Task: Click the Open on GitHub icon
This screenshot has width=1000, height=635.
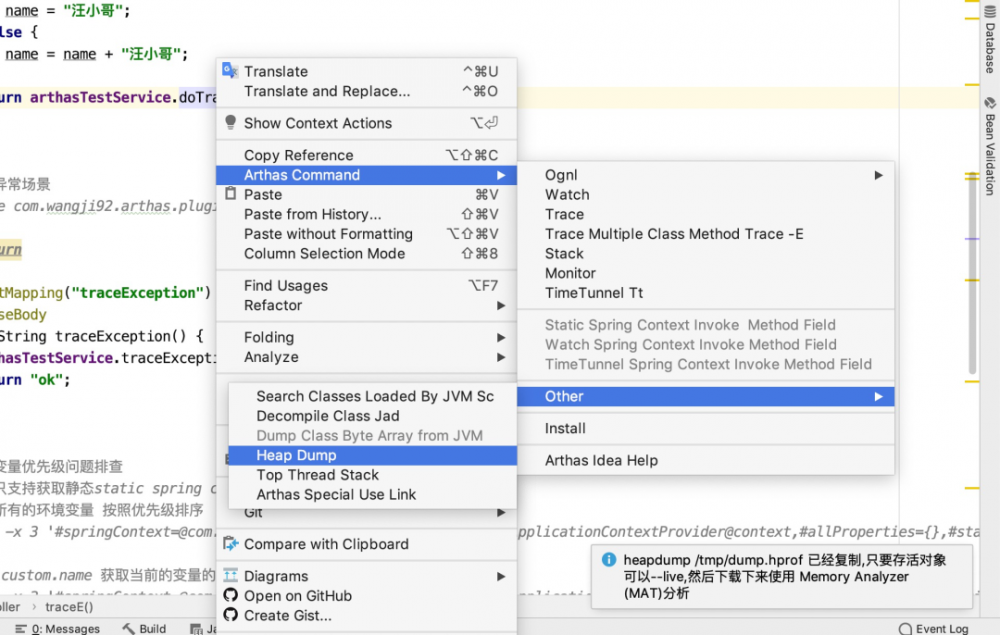Action: pyautogui.click(x=230, y=596)
